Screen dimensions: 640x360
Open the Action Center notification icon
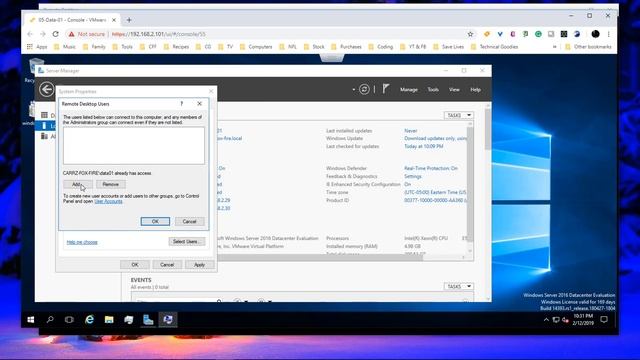pyautogui.click(x=604, y=320)
